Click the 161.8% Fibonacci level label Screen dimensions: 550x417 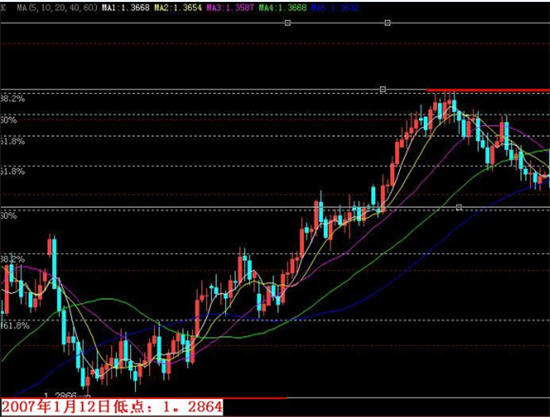14,326
